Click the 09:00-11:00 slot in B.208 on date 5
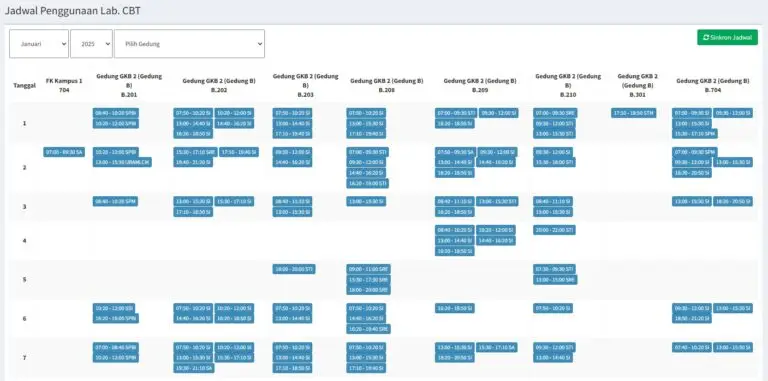 click(x=368, y=269)
